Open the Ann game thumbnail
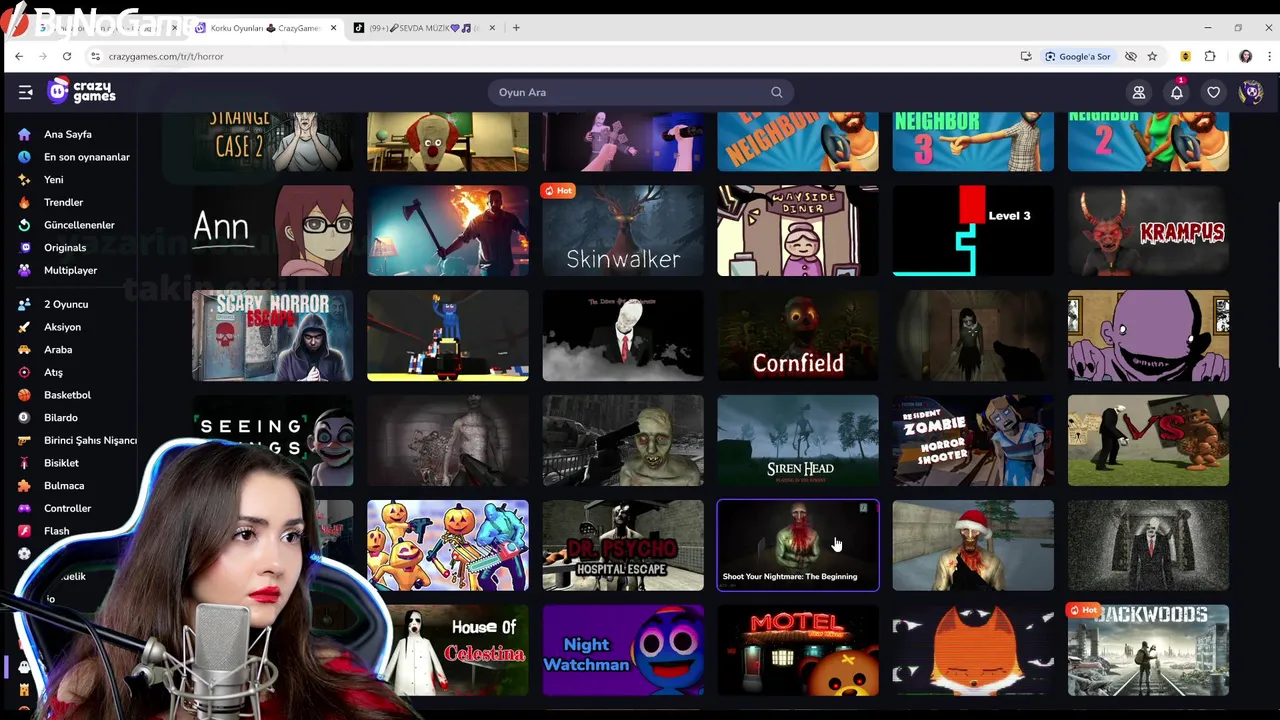Image resolution: width=1280 pixels, height=720 pixels. pyautogui.click(x=272, y=231)
